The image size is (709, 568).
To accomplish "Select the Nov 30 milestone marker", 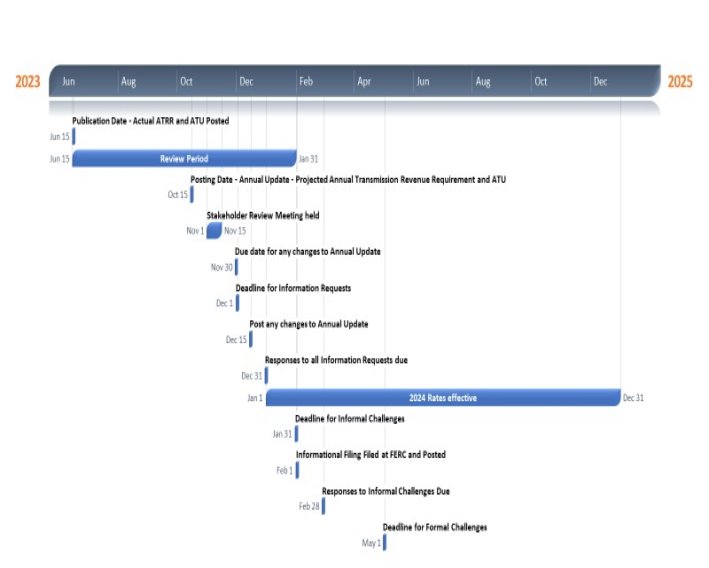I will click(236, 267).
